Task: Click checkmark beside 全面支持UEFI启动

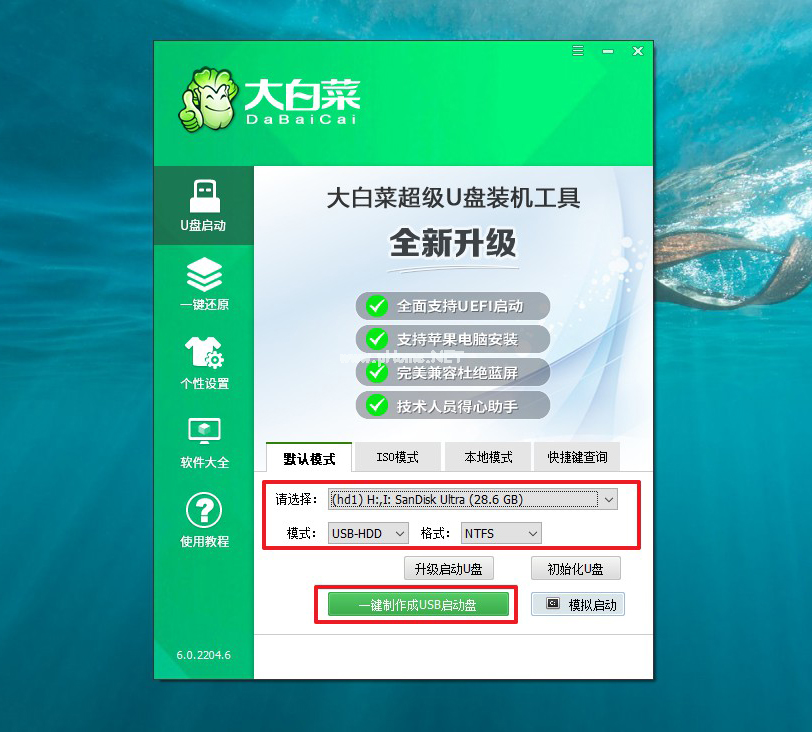Action: [377, 308]
